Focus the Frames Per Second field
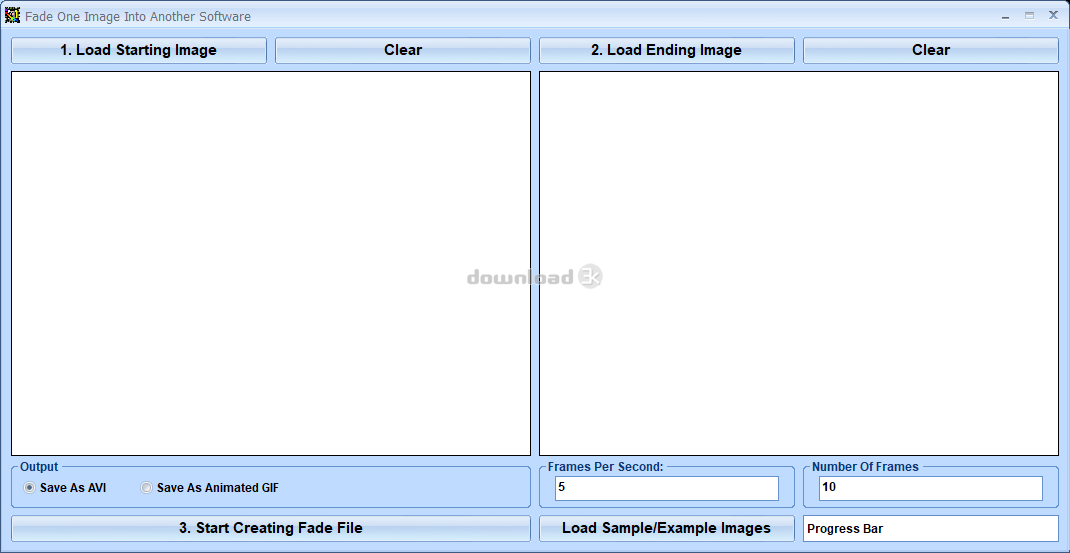The image size is (1070, 553). point(667,488)
